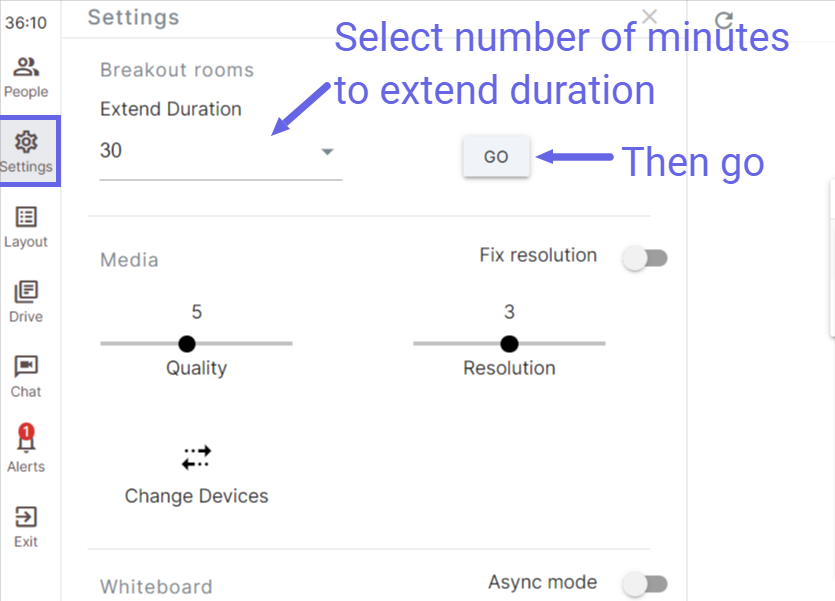Click the Change Devices swap arrows icon
This screenshot has height=601, width=835.
(197, 458)
